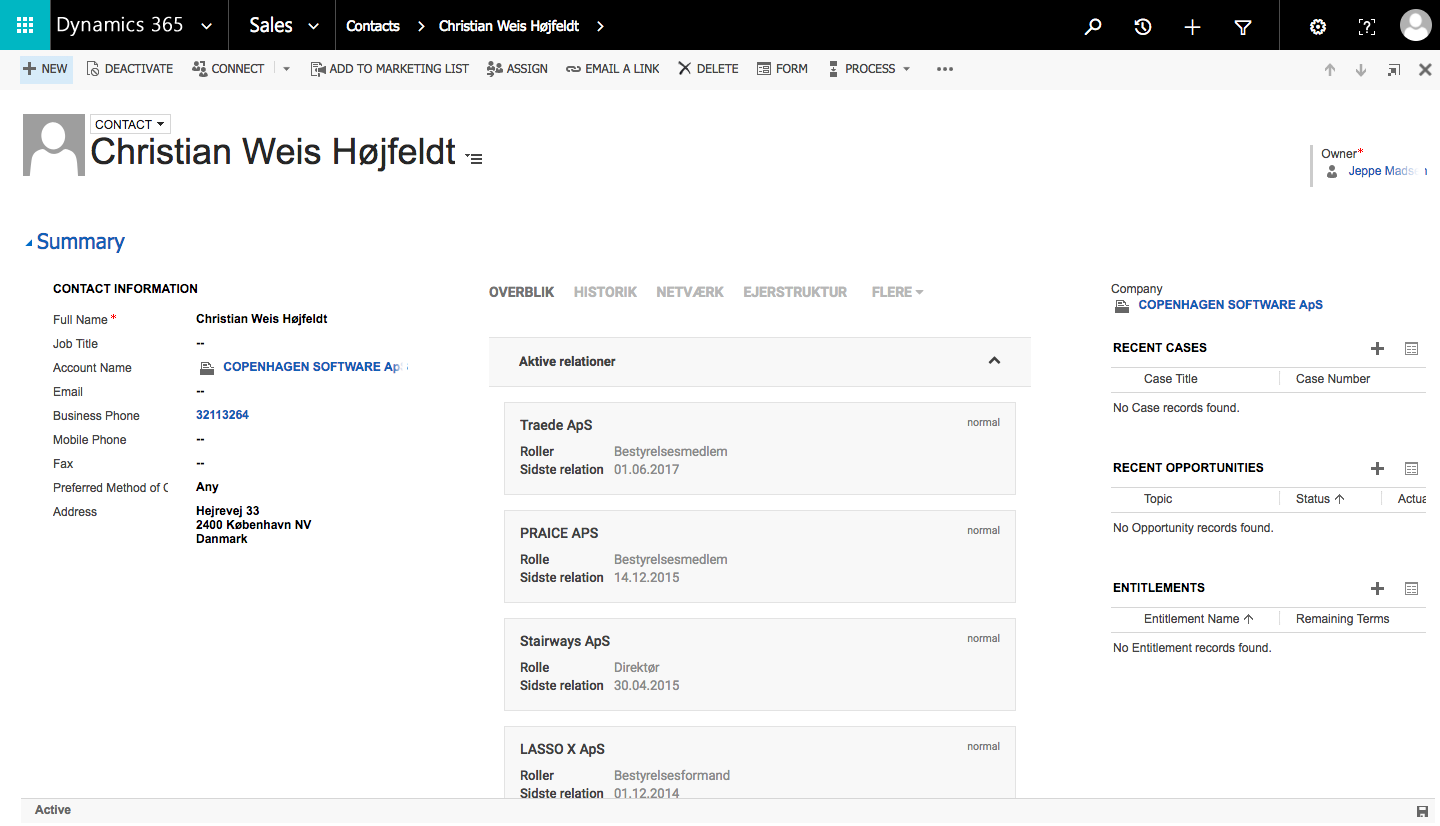Click the business phone 32113264
The width and height of the screenshot is (1440, 826).
pyautogui.click(x=222, y=415)
